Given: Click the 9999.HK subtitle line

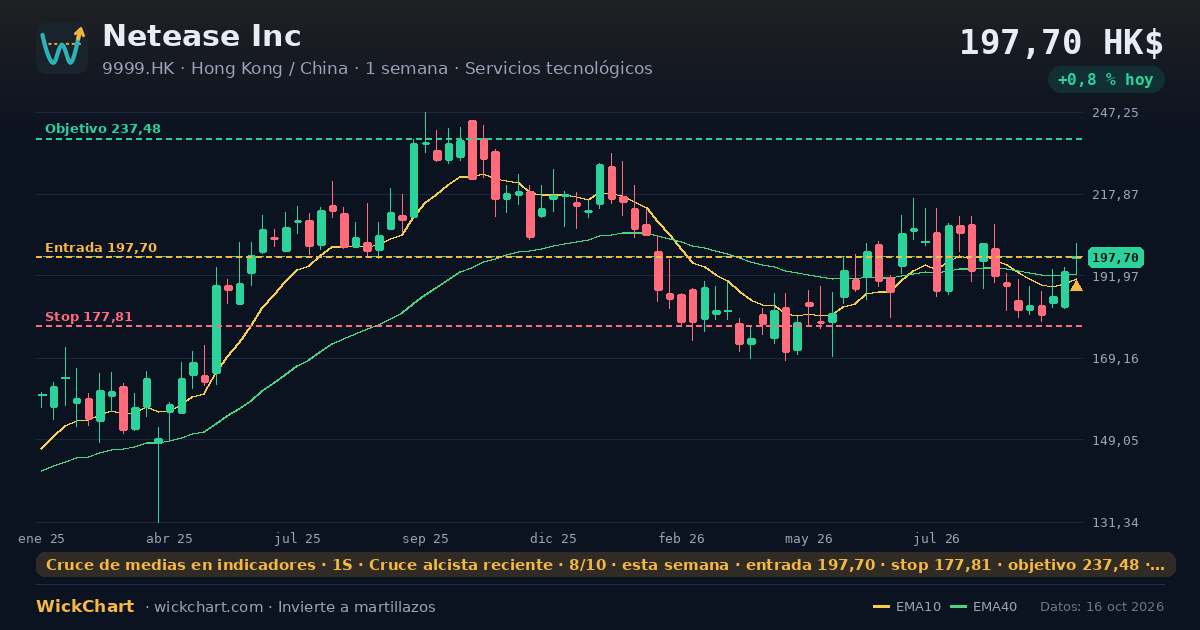Looking at the screenshot, I should pyautogui.click(x=377, y=68).
